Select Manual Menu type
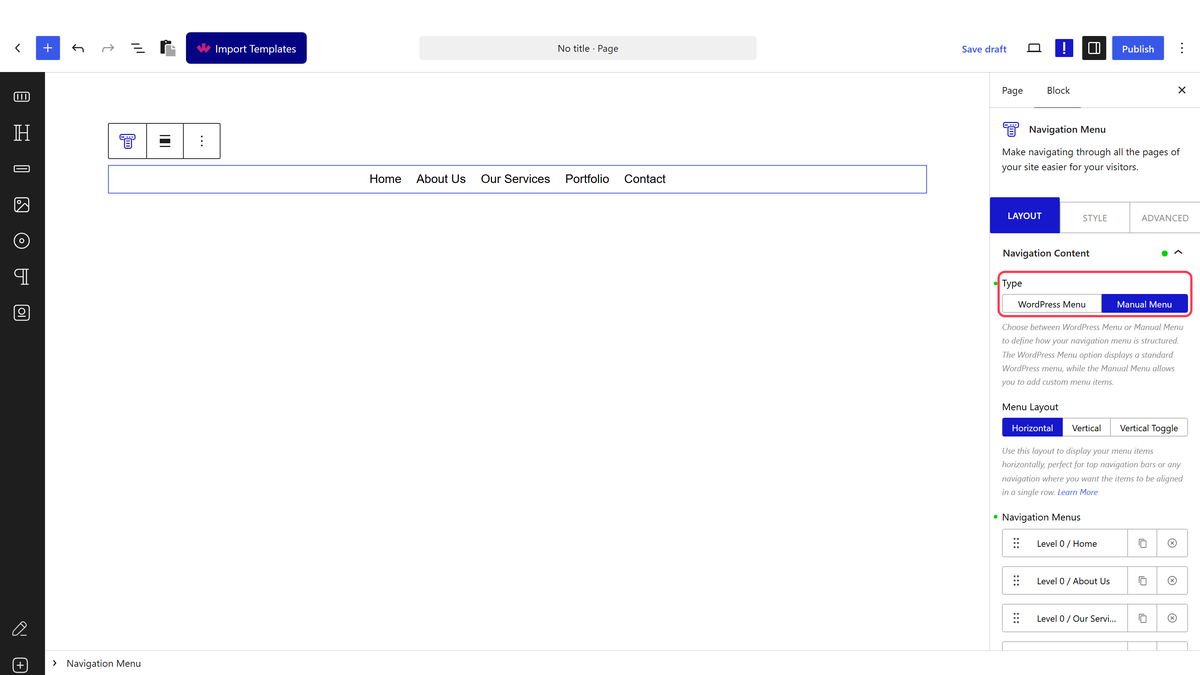The height and width of the screenshot is (675, 1200). (x=1144, y=304)
